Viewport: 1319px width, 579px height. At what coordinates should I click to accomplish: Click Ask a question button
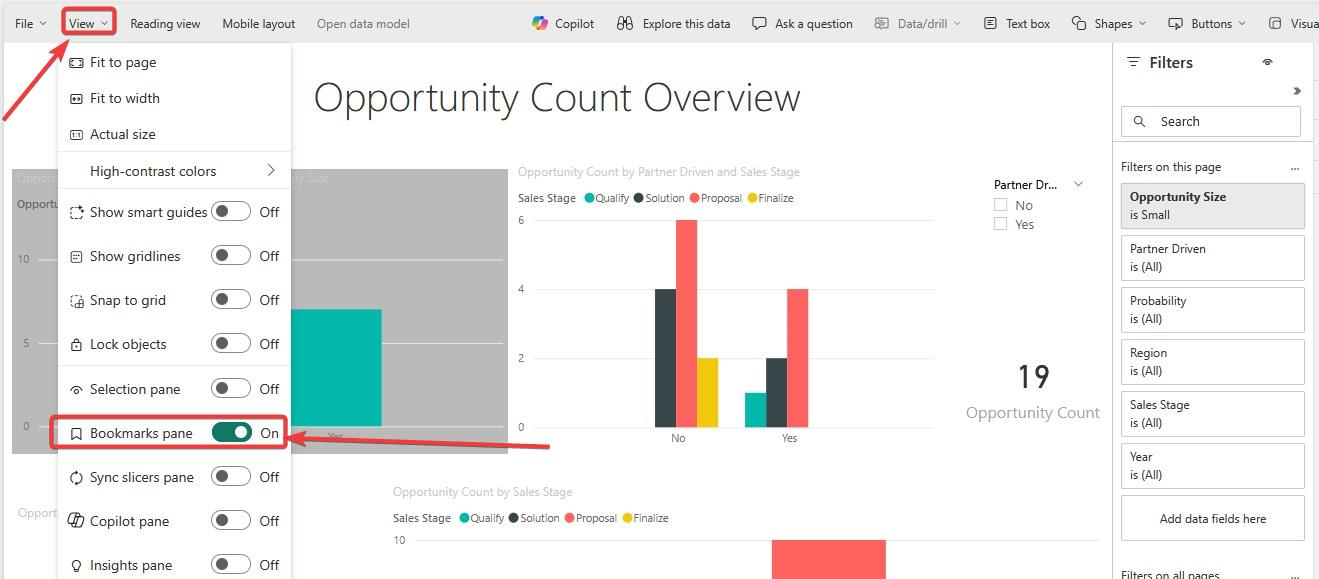pos(802,23)
